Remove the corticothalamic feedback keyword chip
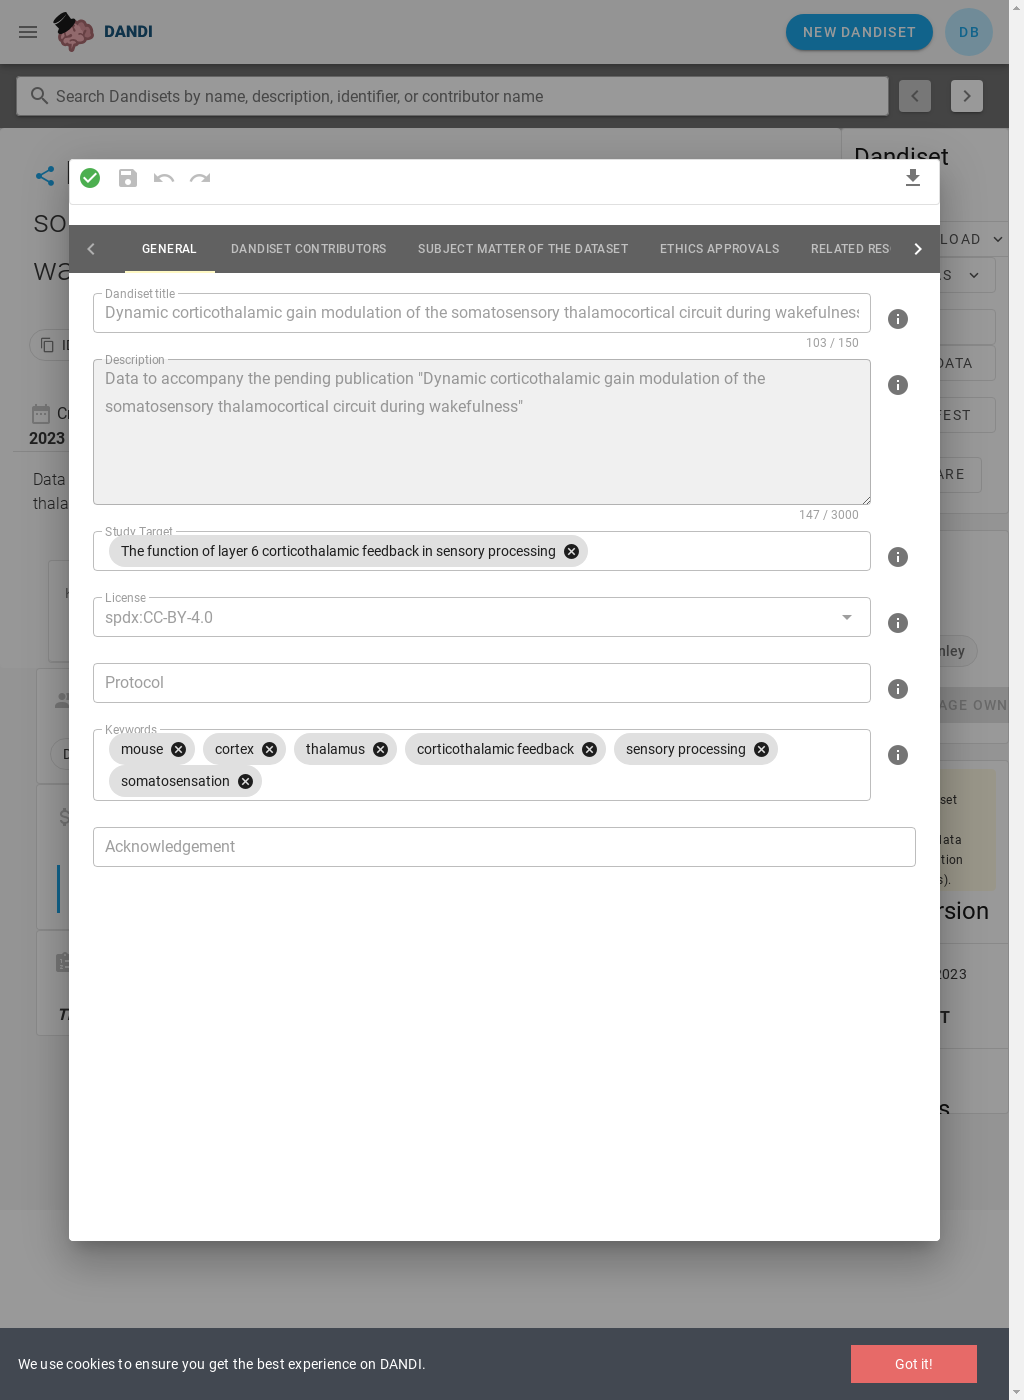The width and height of the screenshot is (1024, 1400). pos(589,749)
